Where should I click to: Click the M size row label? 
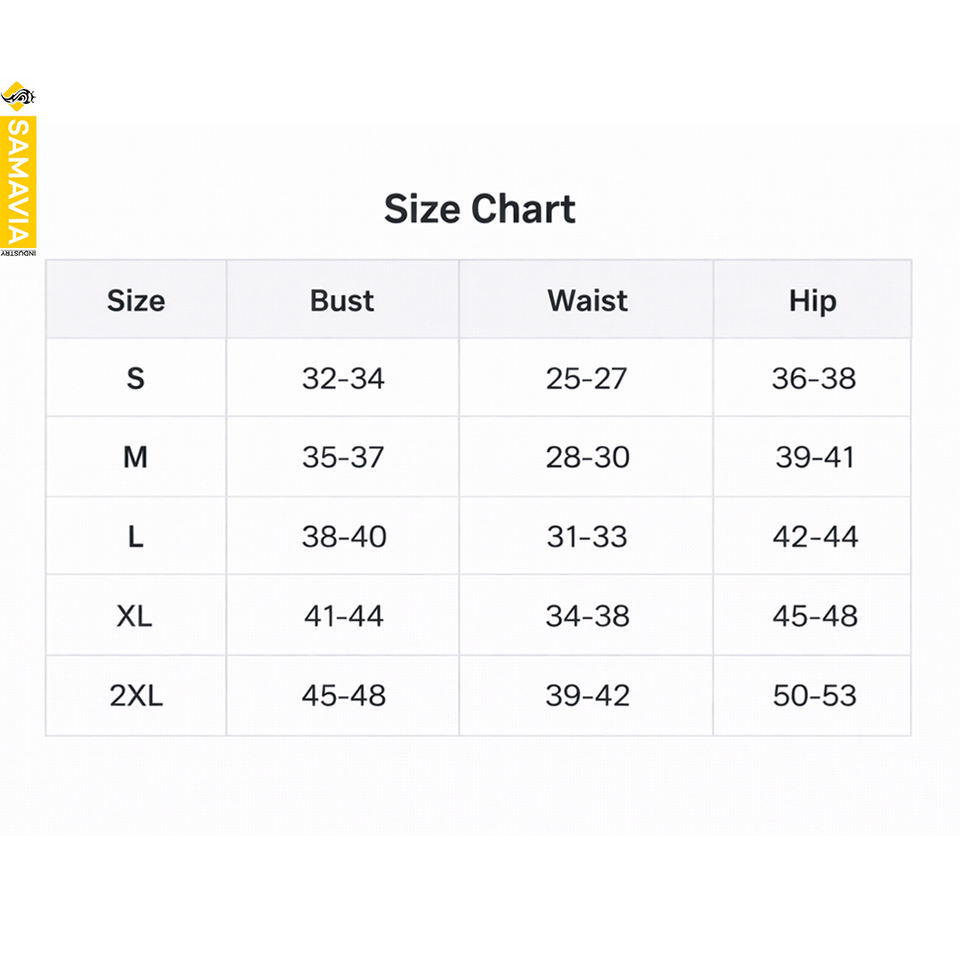pyautogui.click(x=136, y=458)
